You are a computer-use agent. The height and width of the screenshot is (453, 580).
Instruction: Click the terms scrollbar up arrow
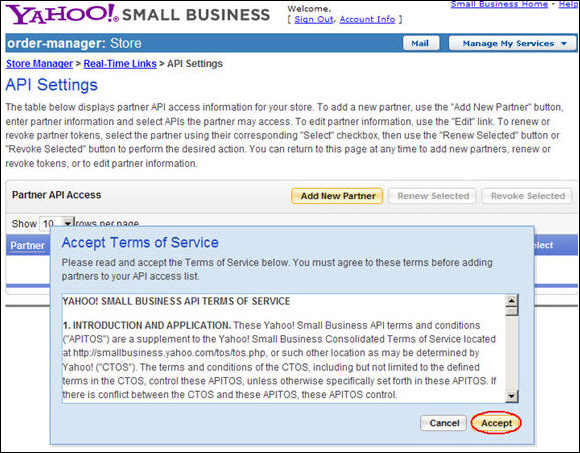click(x=512, y=301)
